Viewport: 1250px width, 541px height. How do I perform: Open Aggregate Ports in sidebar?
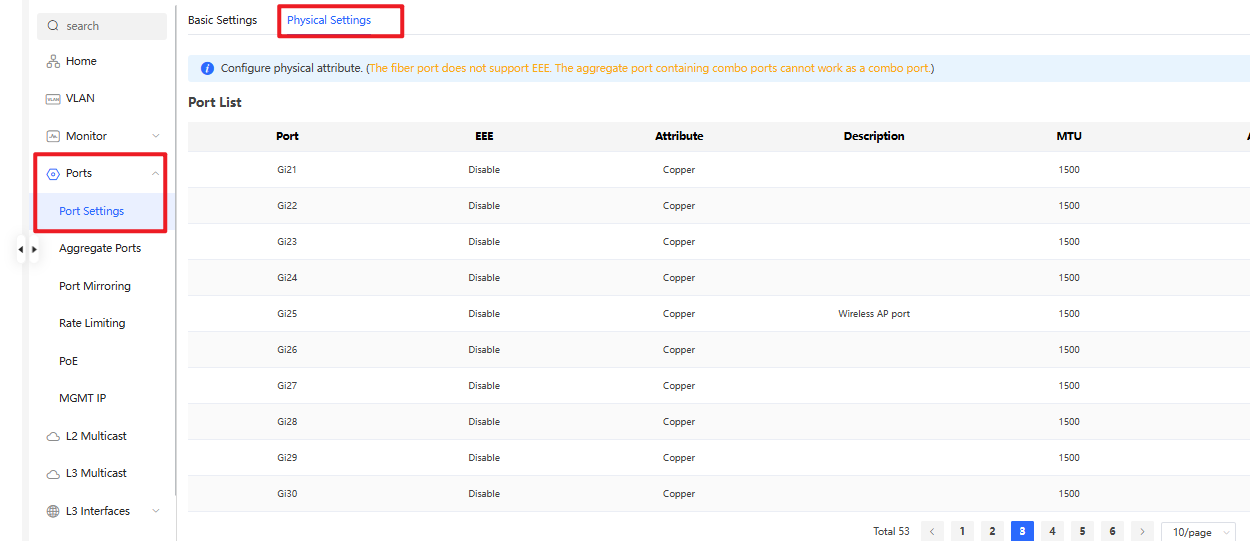tap(100, 248)
